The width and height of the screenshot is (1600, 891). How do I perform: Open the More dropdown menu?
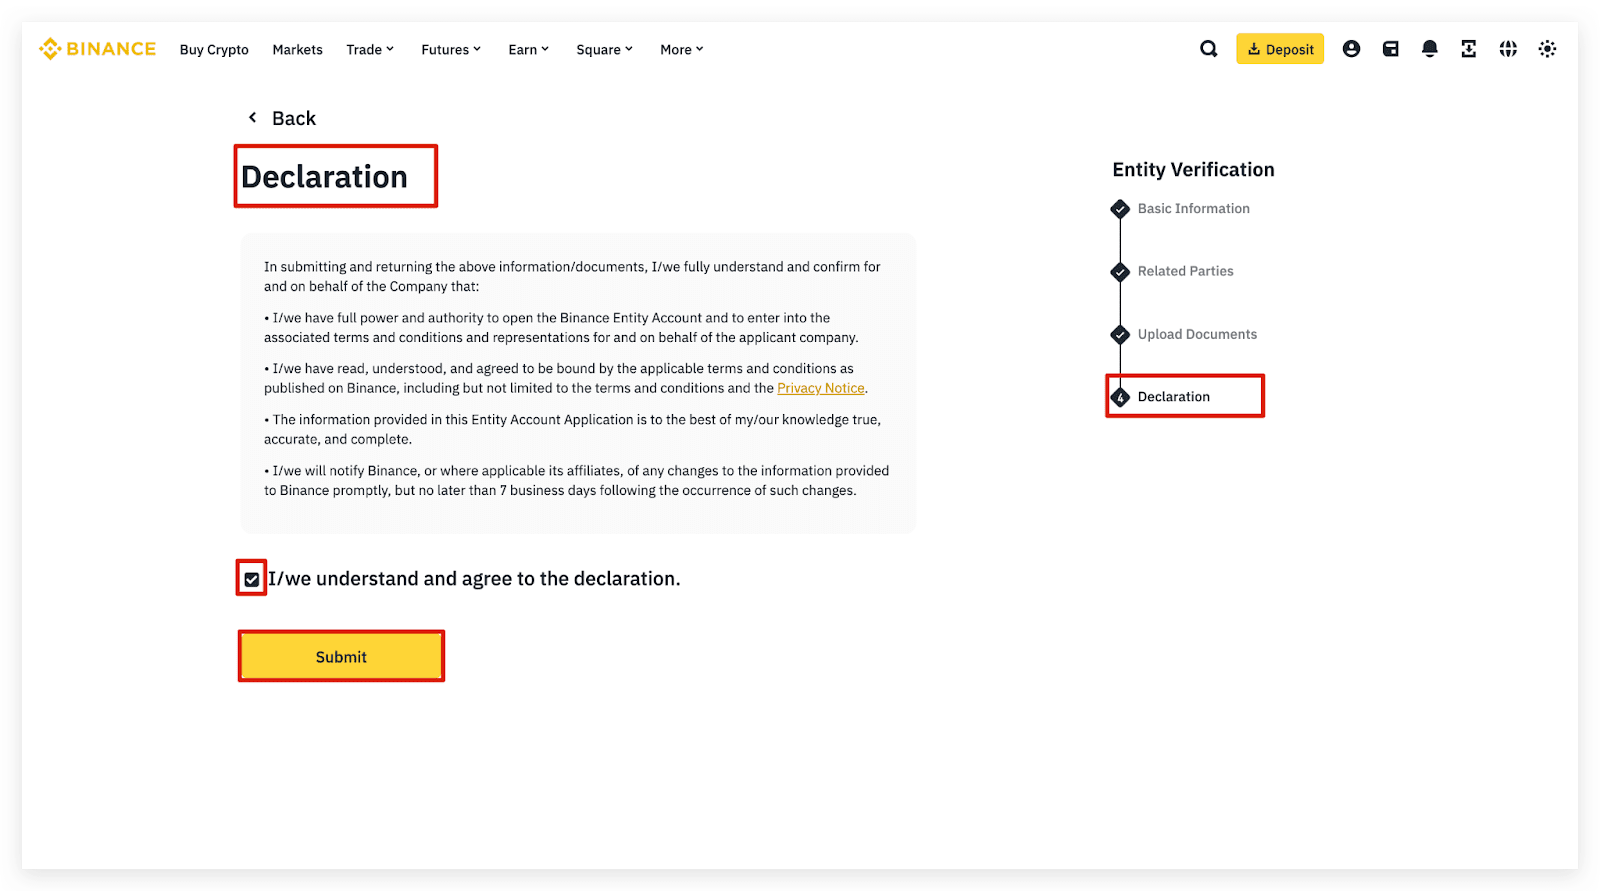(681, 50)
